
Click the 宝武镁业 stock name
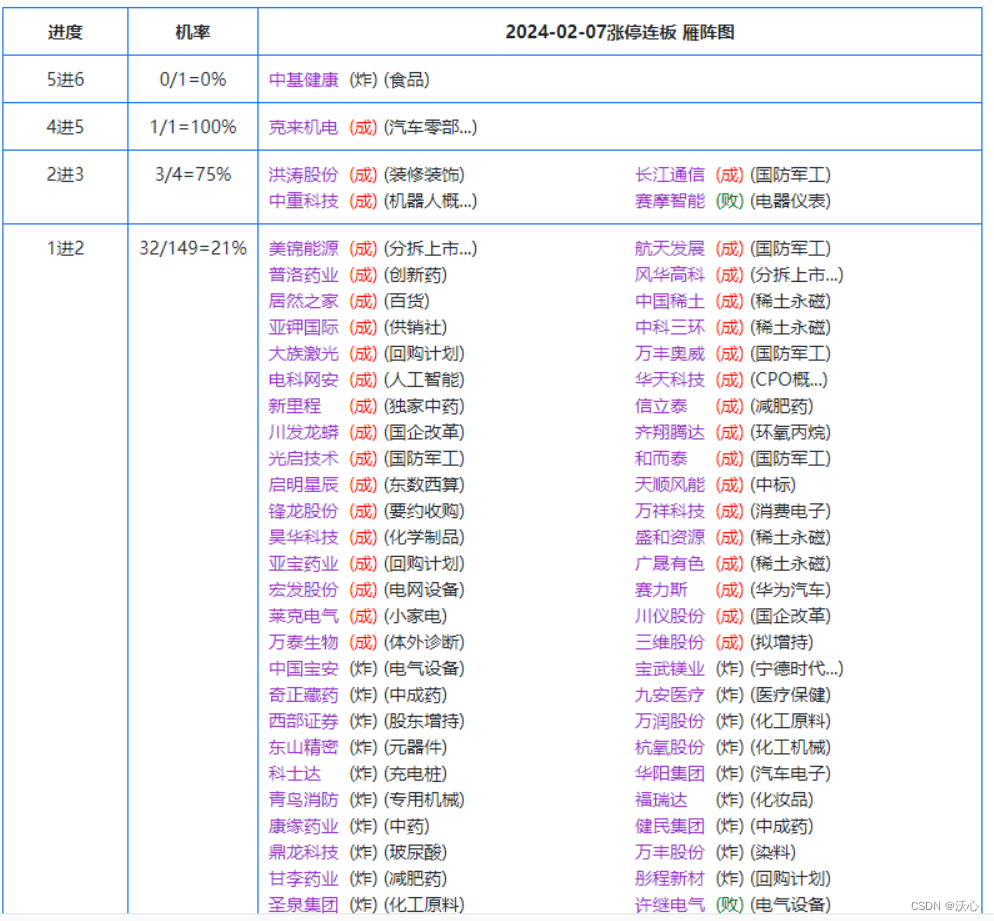[x=670, y=669]
